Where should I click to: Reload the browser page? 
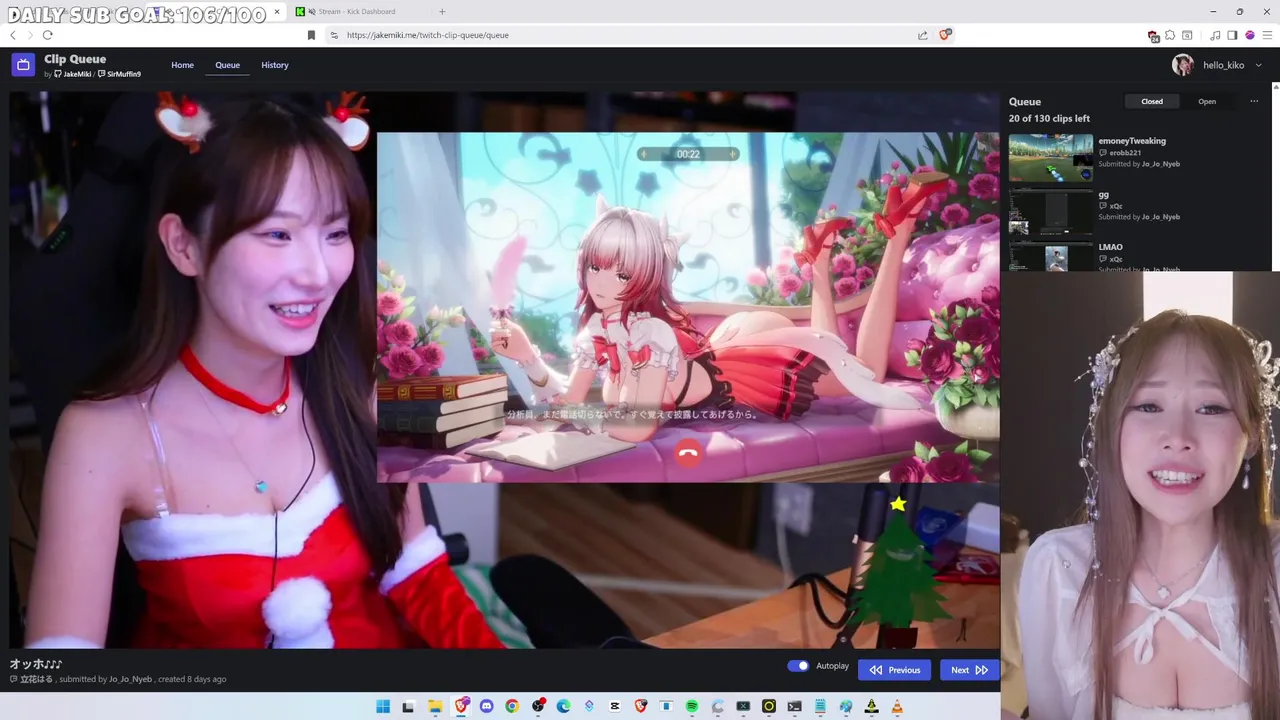tap(47, 35)
